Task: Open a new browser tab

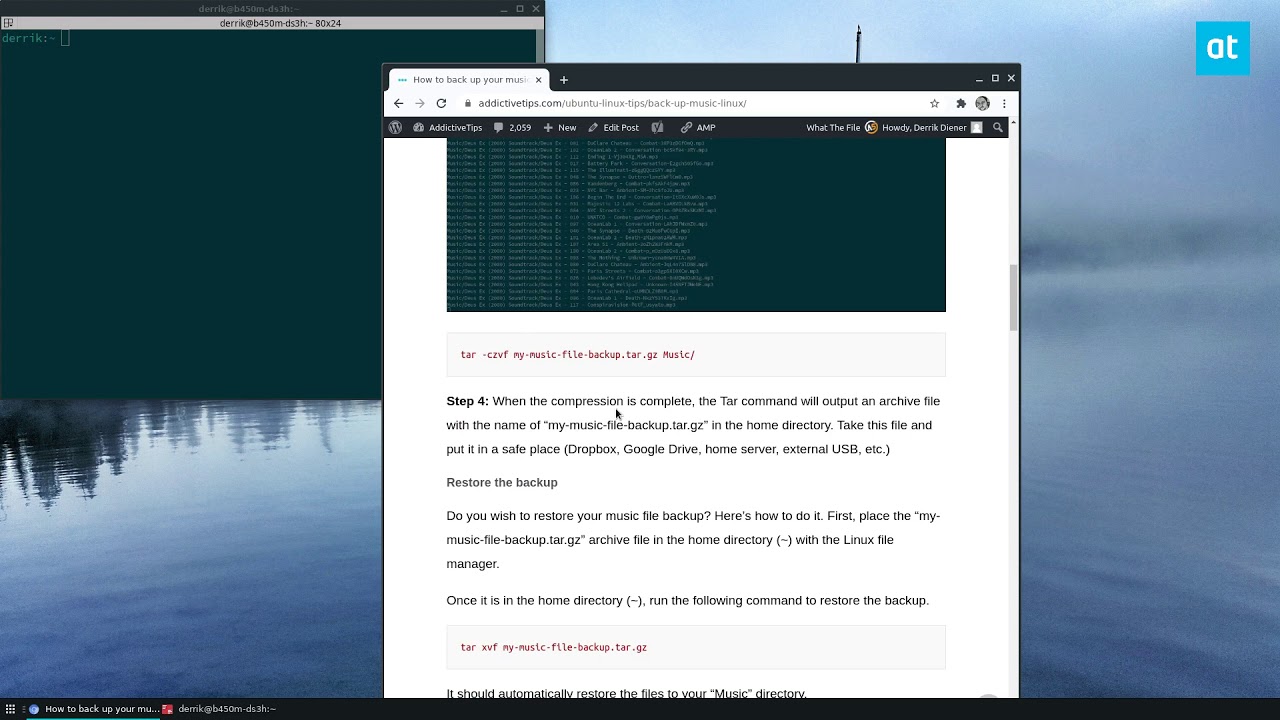Action: click(564, 80)
